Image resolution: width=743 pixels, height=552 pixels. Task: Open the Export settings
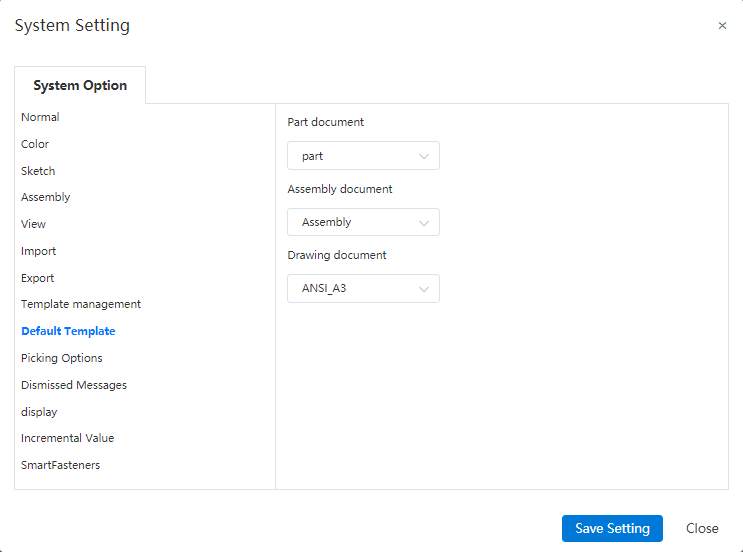pyautogui.click(x=37, y=278)
